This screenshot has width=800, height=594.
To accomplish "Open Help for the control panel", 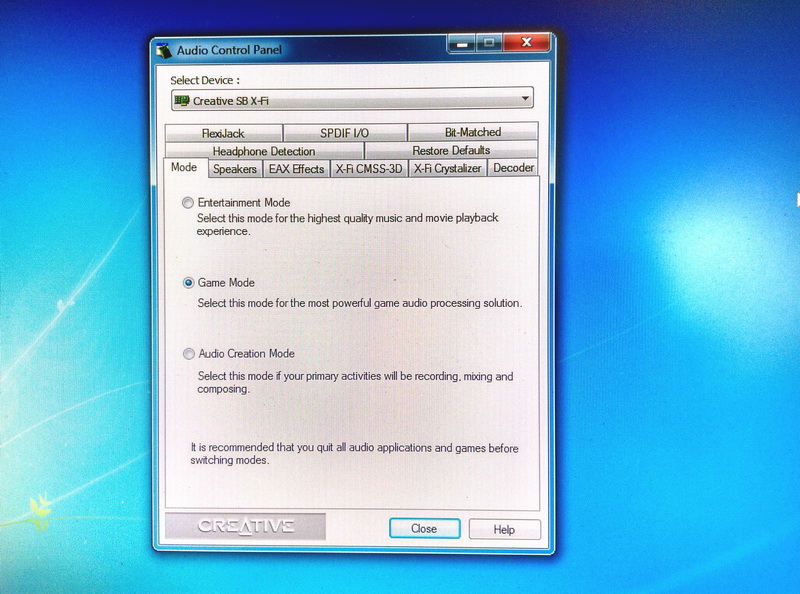I will point(504,530).
